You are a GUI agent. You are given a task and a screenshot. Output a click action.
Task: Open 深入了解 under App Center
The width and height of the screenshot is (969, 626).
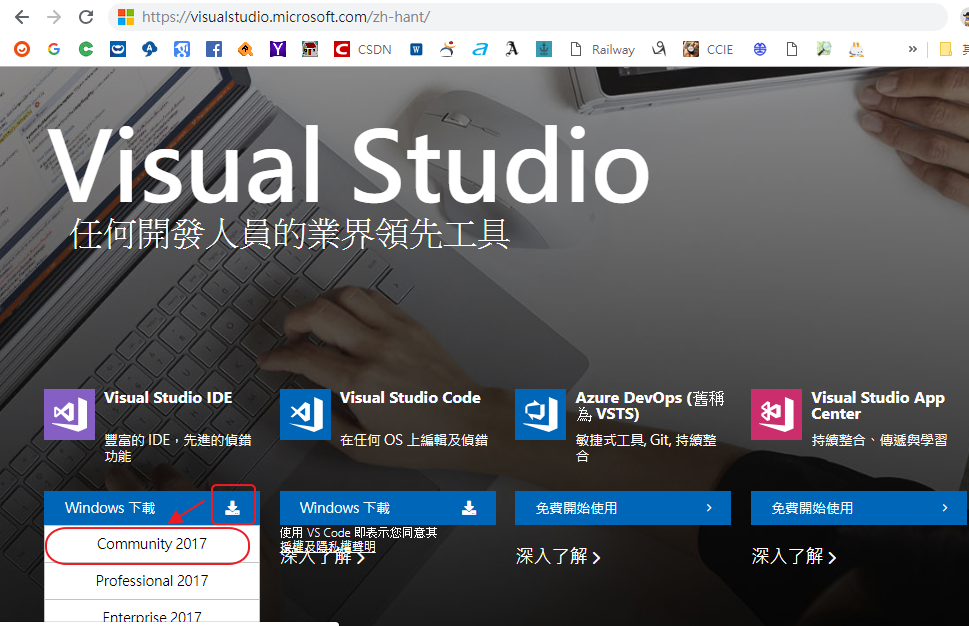[x=795, y=556]
